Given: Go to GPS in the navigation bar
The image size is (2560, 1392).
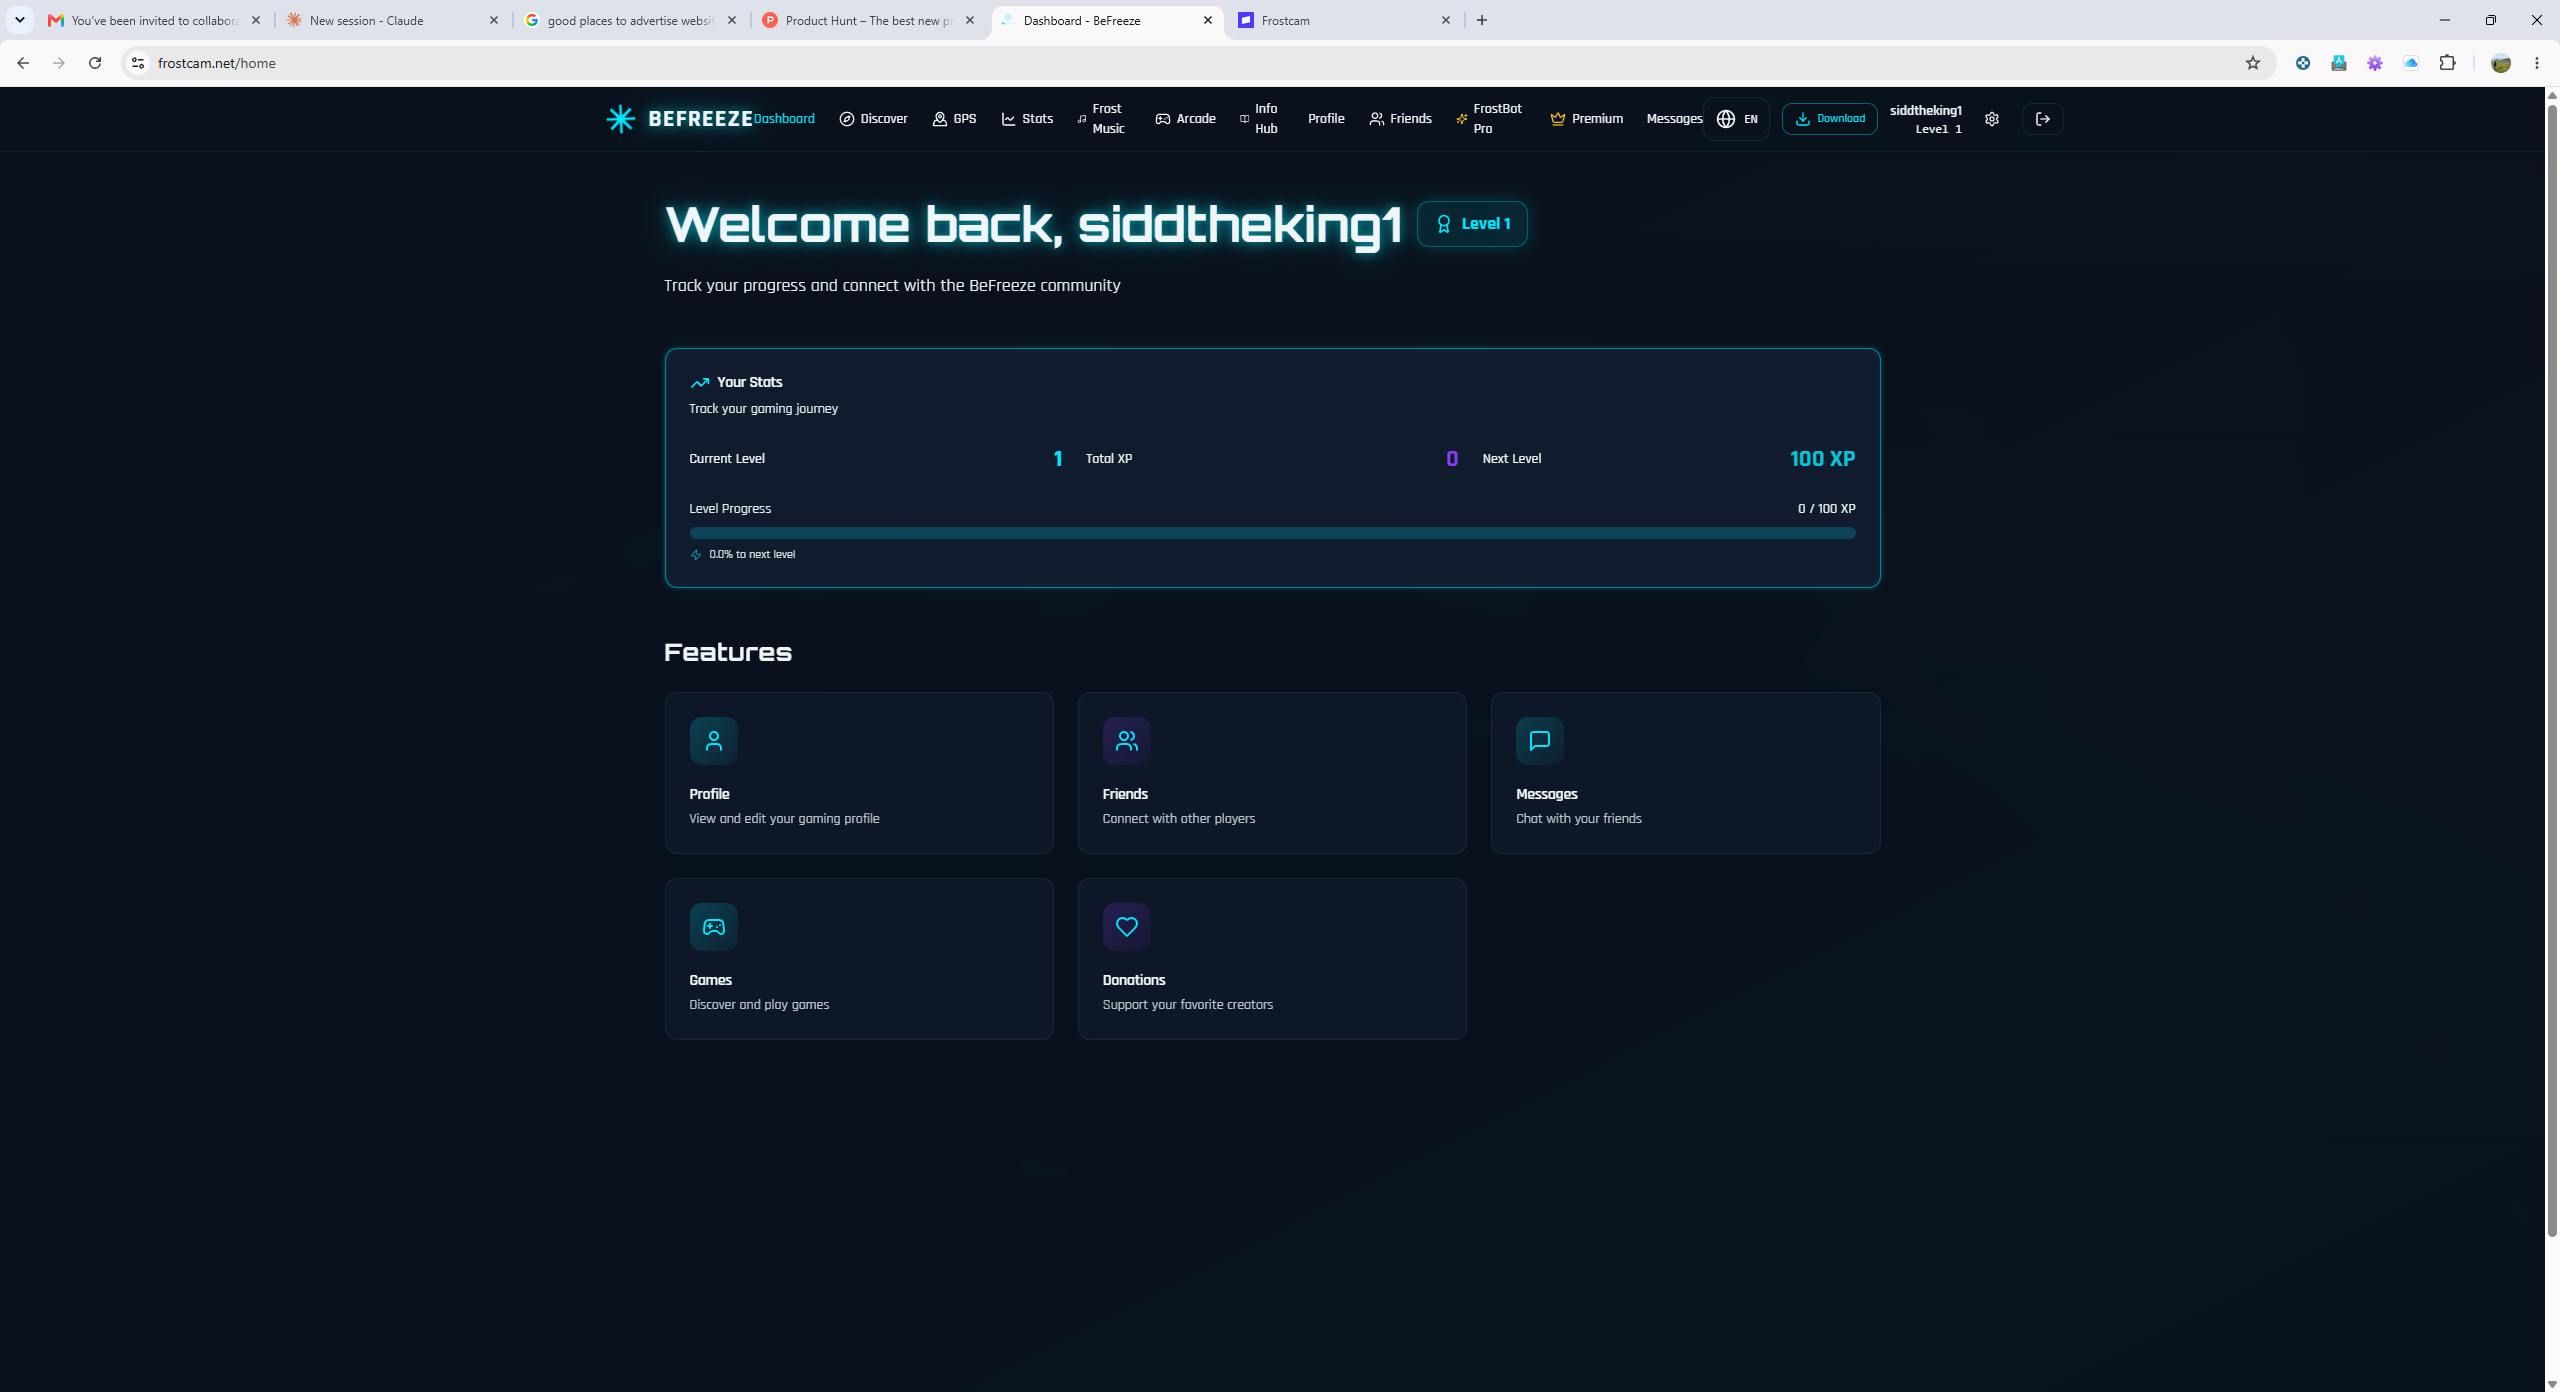Looking at the screenshot, I should pos(954,119).
